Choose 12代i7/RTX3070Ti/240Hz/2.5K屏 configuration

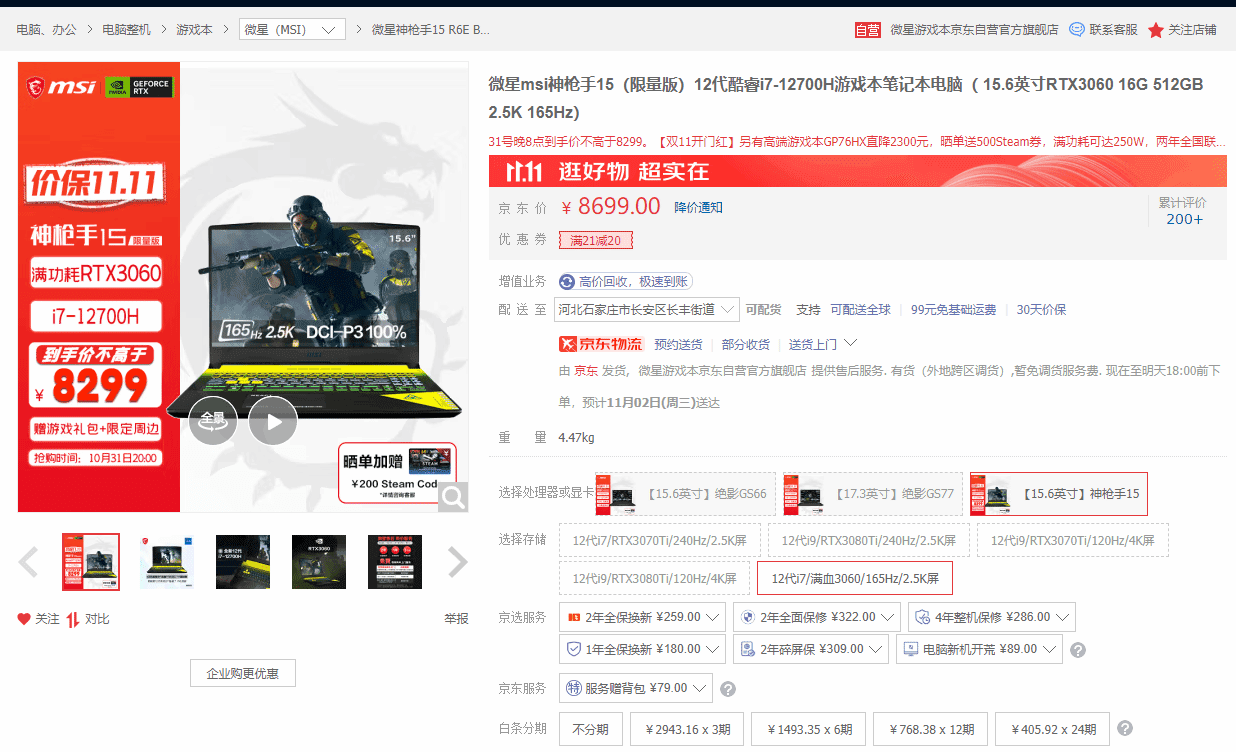click(659, 540)
